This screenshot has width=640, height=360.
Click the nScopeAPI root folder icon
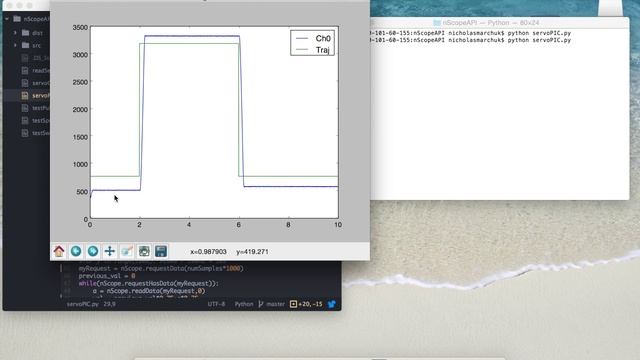(x=17, y=19)
